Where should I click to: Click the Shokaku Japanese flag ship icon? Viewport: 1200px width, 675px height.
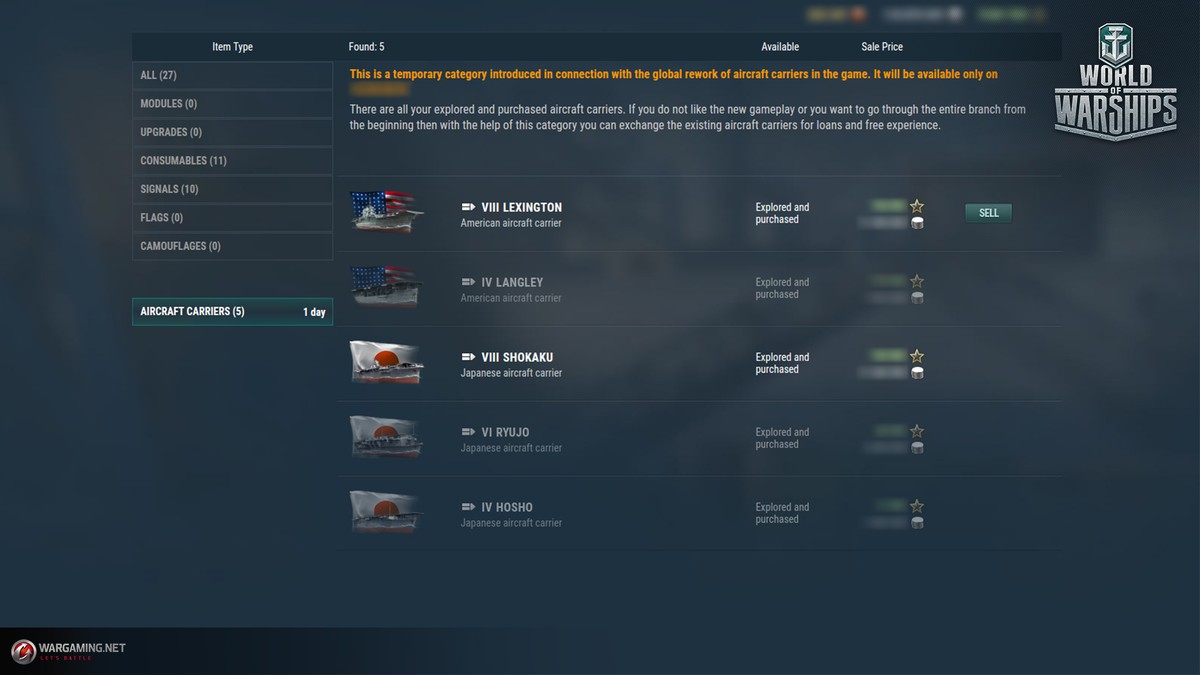[384, 362]
